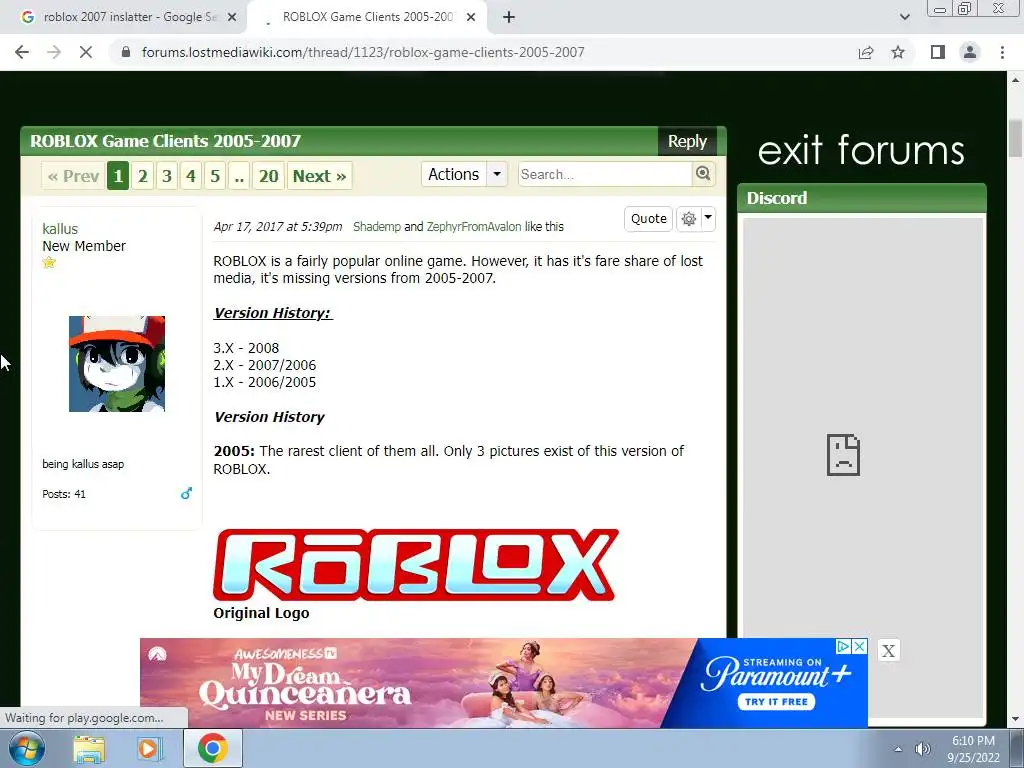The width and height of the screenshot is (1024, 768).
Task: Click TRY IT FREE in the ad
Action: pos(776,702)
